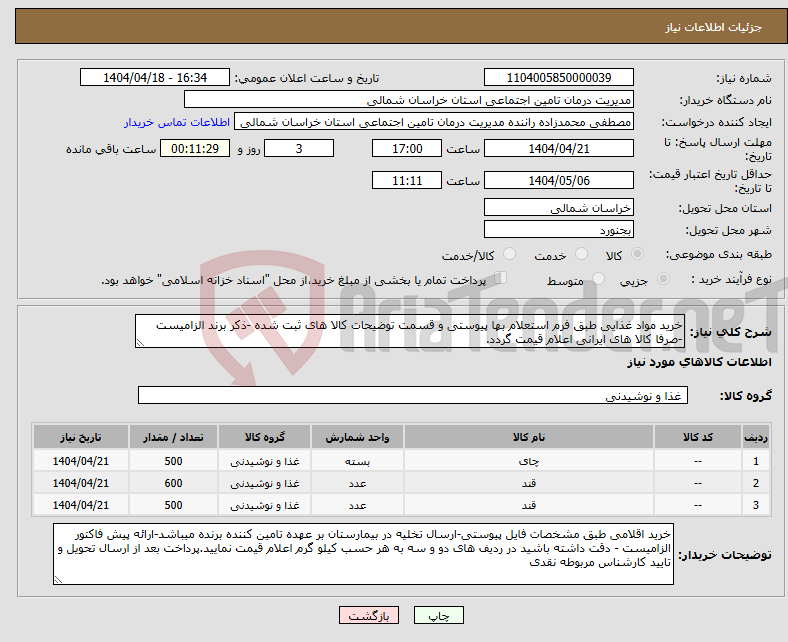Click the announcement date field 1404/04/18 - 16:34
The width and height of the screenshot is (788, 642).
155,77
